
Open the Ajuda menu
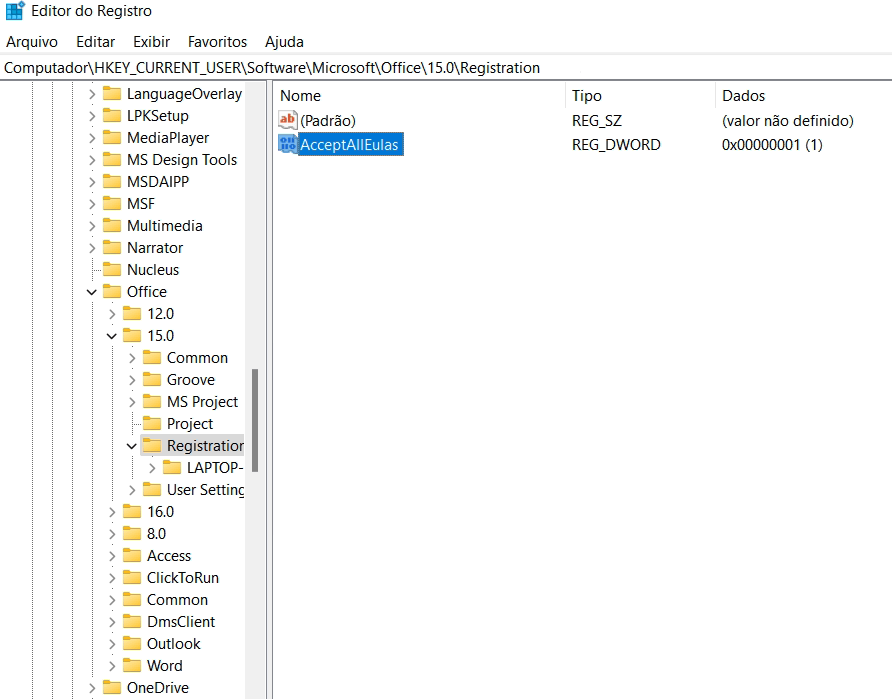pos(284,42)
